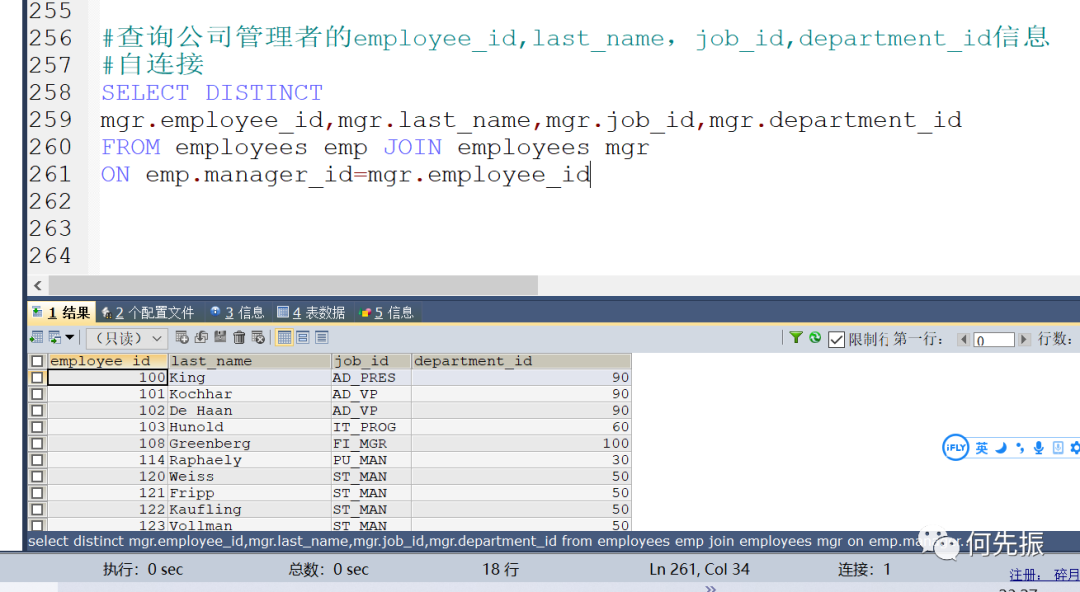Click the SELECT DISTINCT line in editor

(x=212, y=93)
